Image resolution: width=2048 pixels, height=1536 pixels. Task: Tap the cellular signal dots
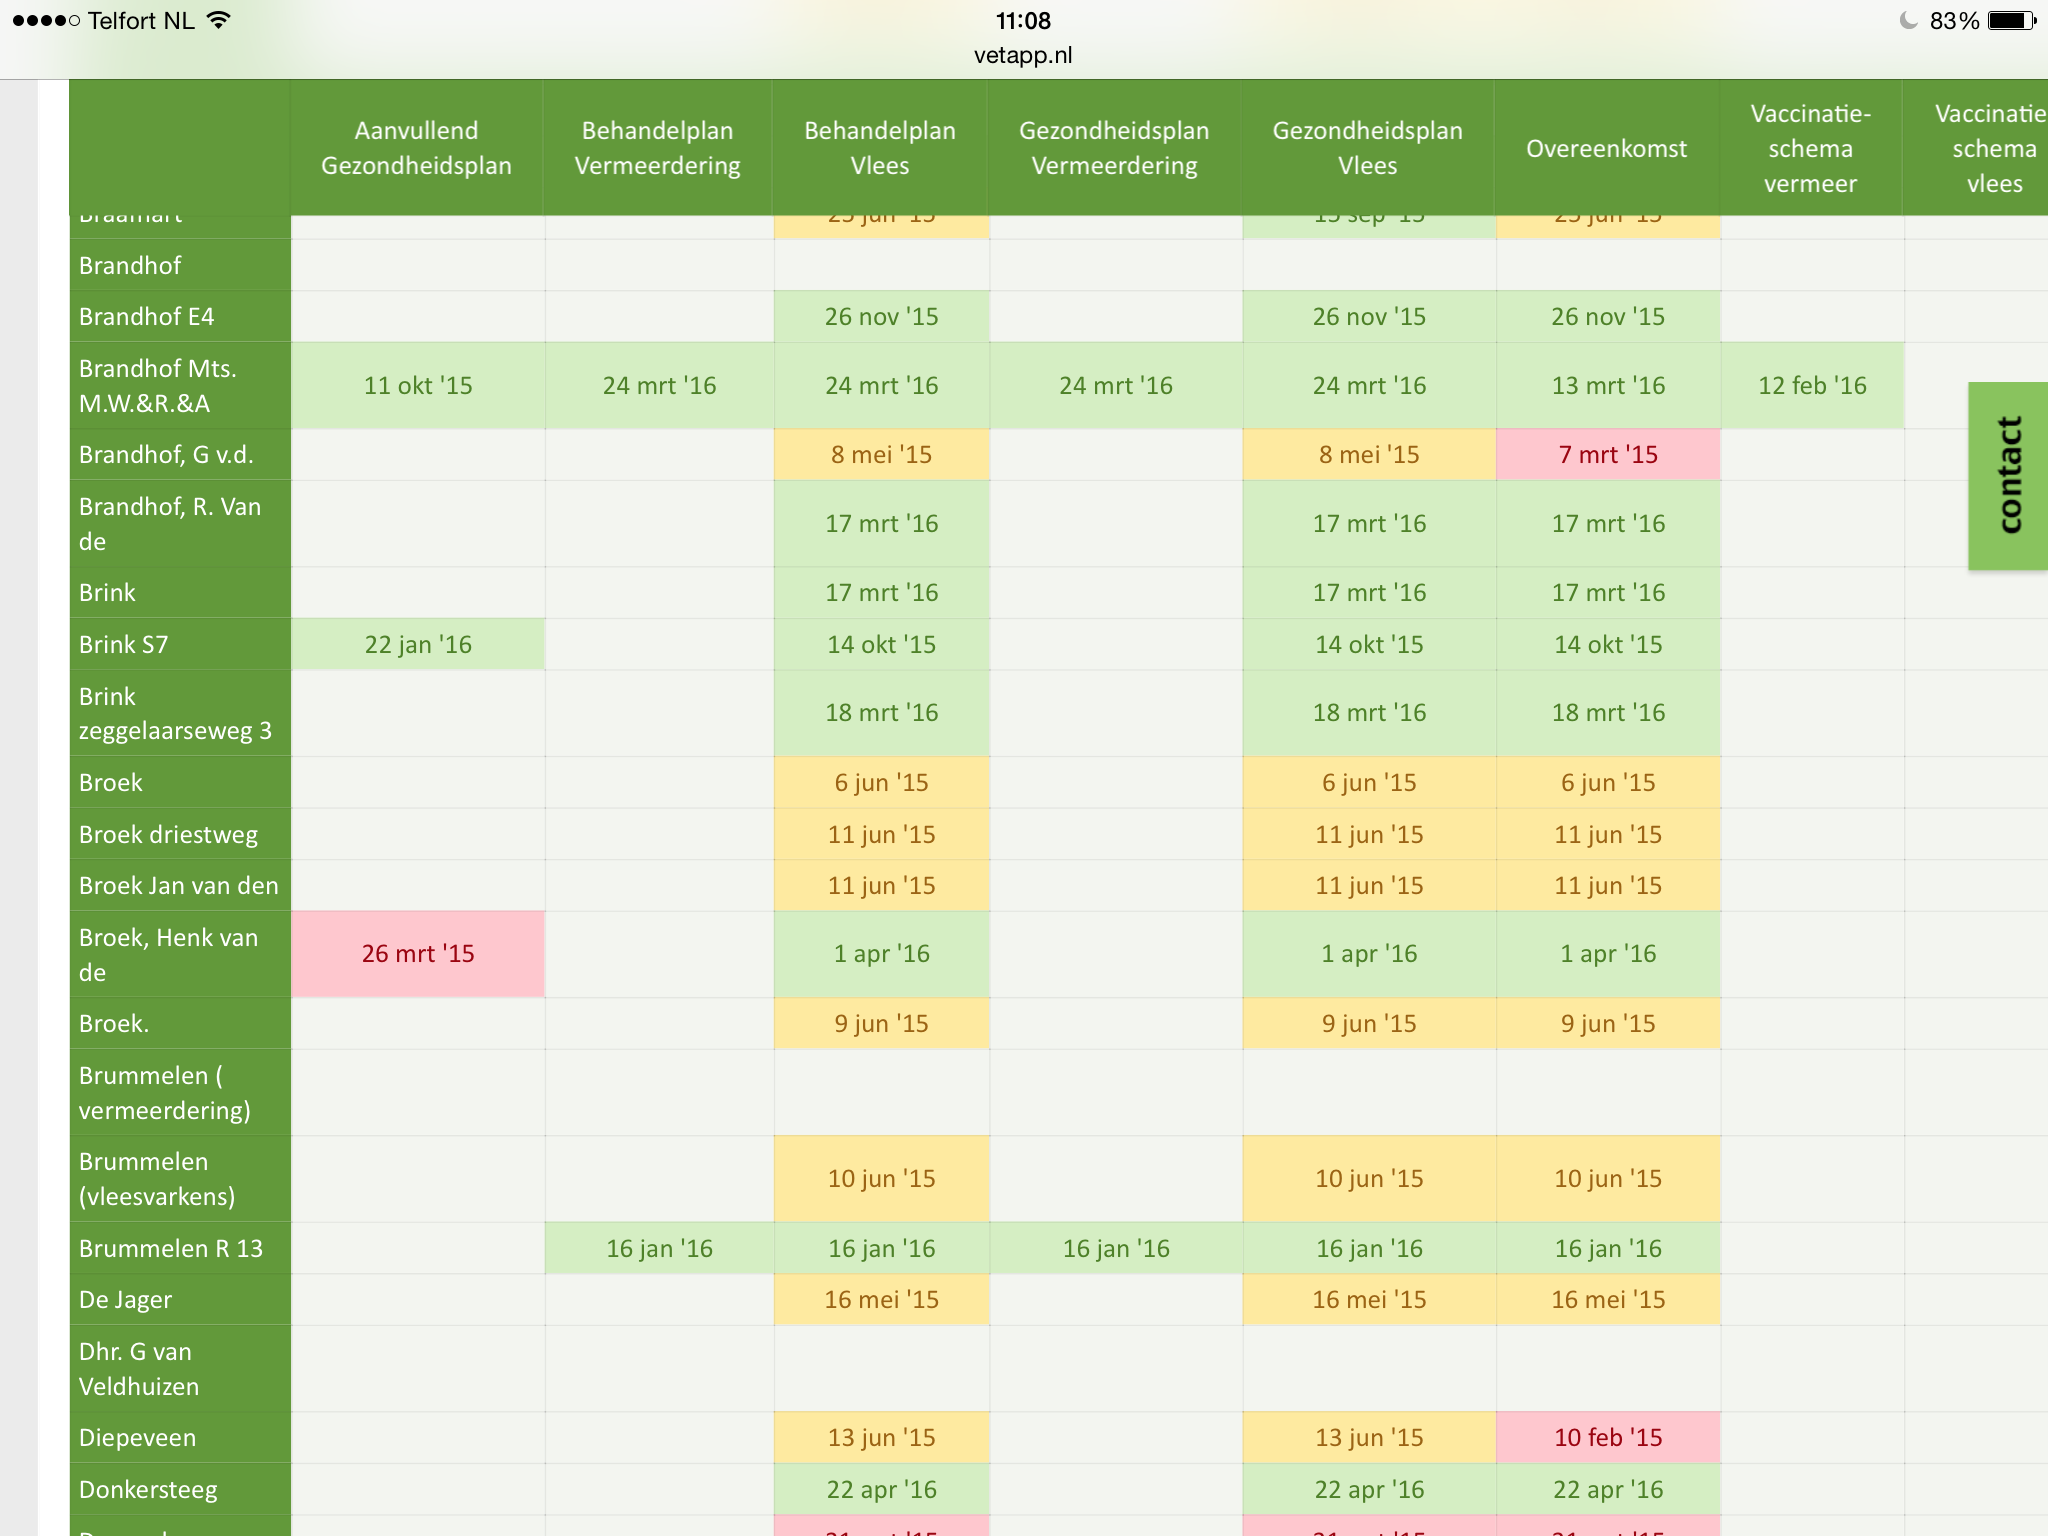[x=46, y=21]
